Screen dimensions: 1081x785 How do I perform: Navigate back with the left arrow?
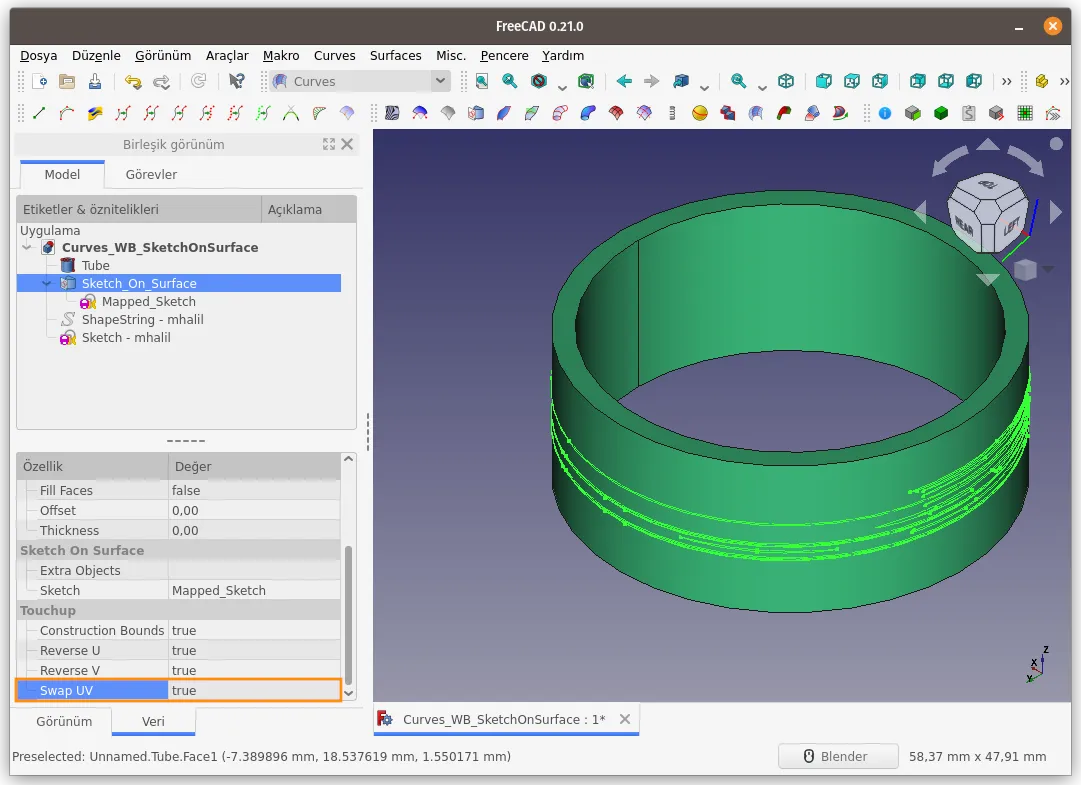click(624, 81)
